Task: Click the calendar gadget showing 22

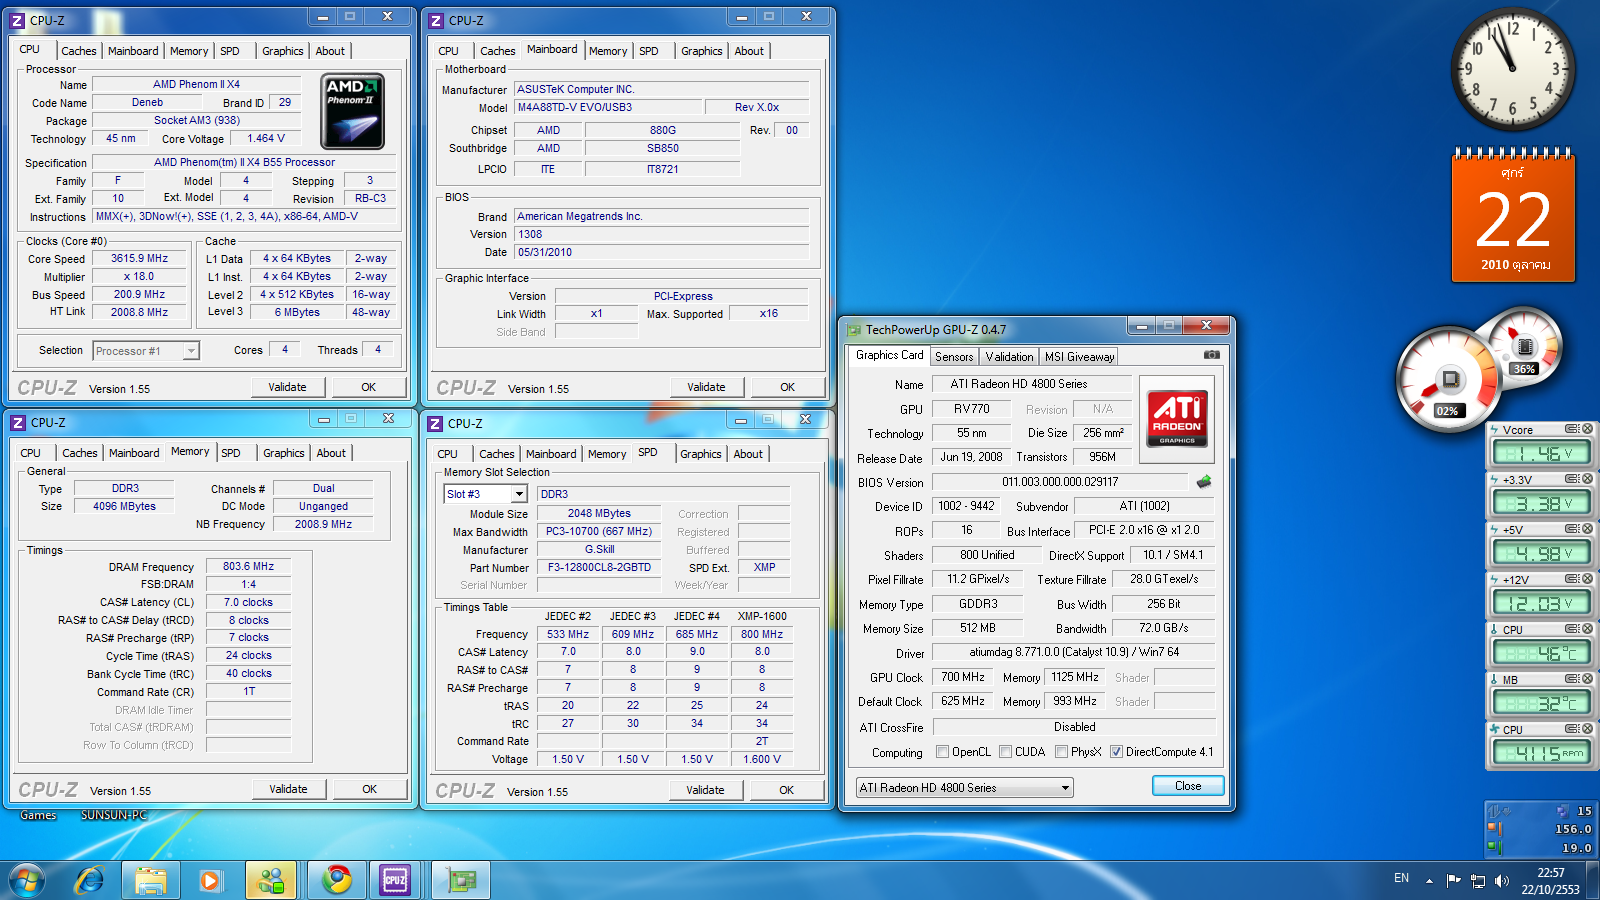Action: (x=1513, y=218)
